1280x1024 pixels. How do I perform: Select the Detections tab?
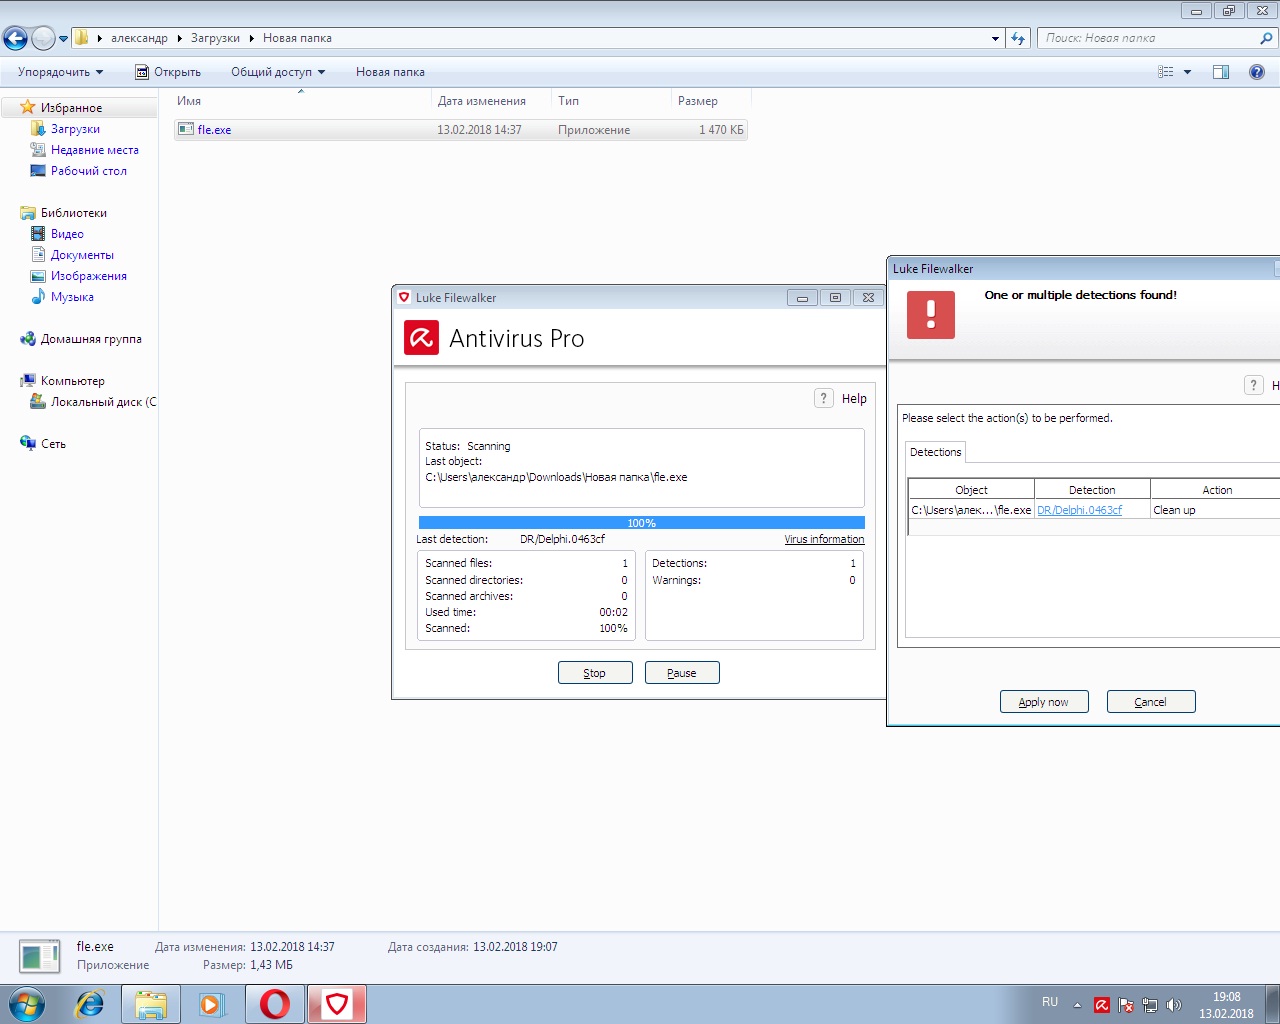click(x=935, y=452)
